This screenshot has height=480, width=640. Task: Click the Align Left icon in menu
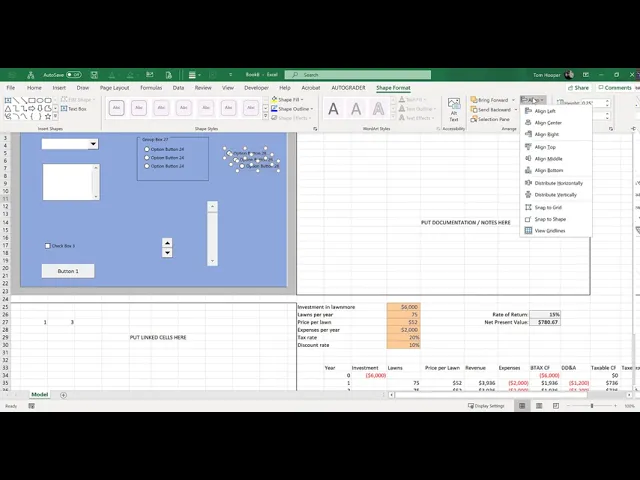(528, 111)
